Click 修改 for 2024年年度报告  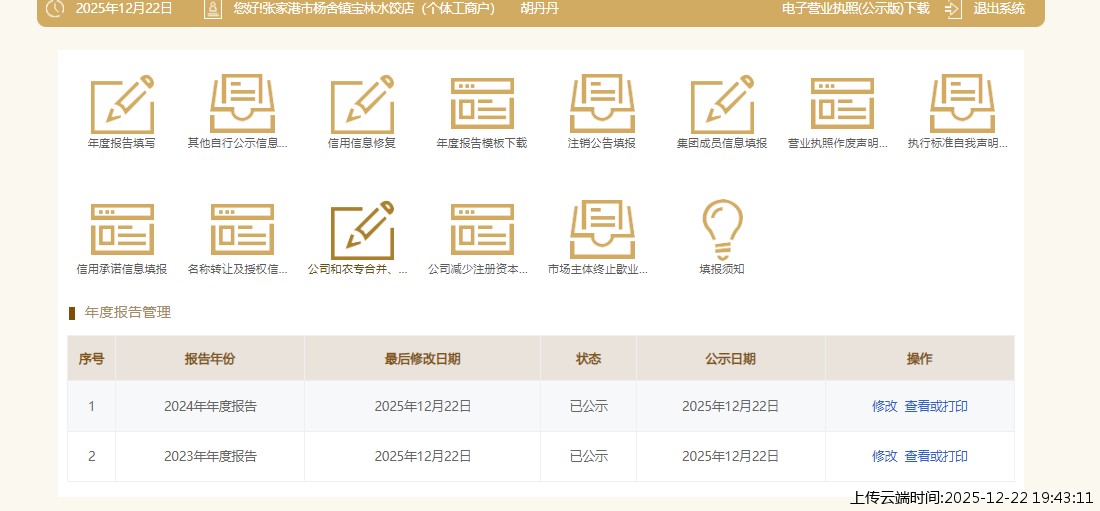pyautogui.click(x=884, y=406)
